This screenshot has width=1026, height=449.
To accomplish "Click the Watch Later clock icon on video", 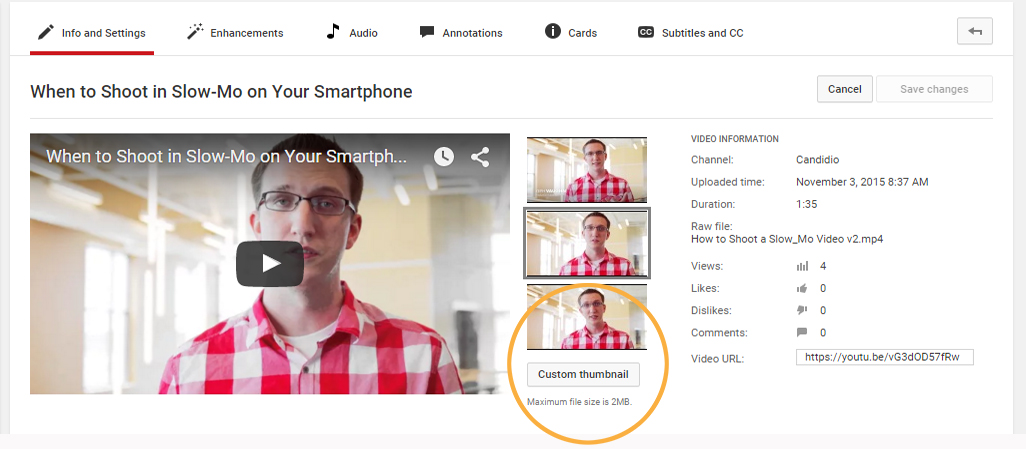I will coord(443,157).
